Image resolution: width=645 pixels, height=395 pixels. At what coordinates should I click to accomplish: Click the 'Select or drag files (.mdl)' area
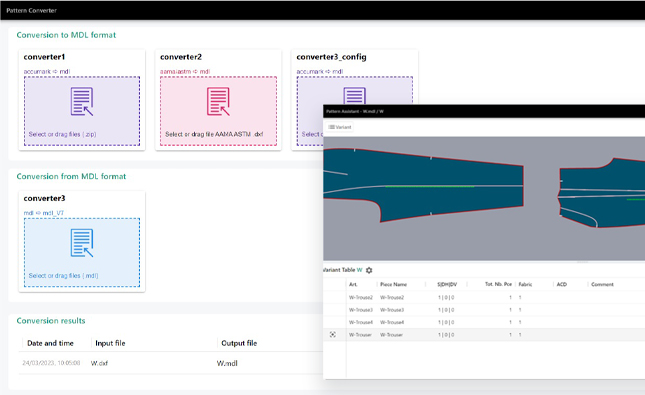tap(82, 252)
